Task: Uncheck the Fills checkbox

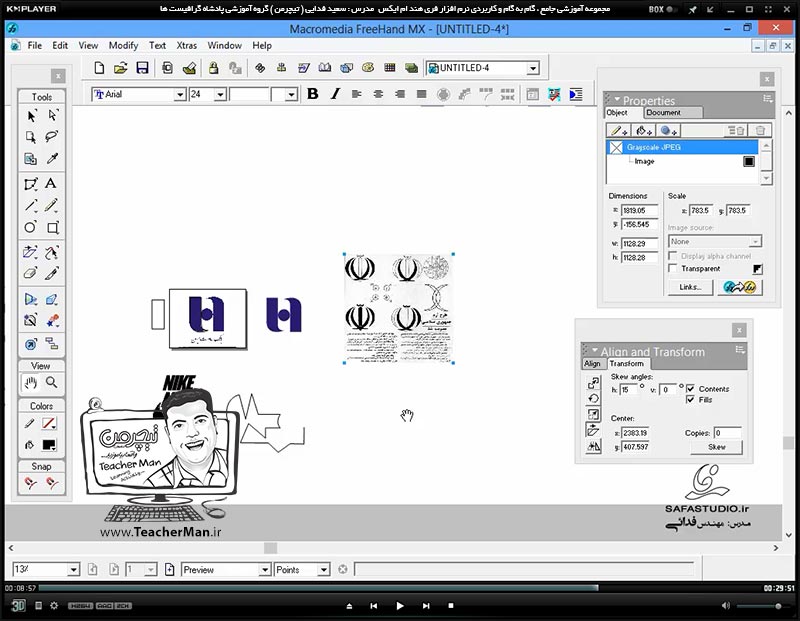Action: 690,400
